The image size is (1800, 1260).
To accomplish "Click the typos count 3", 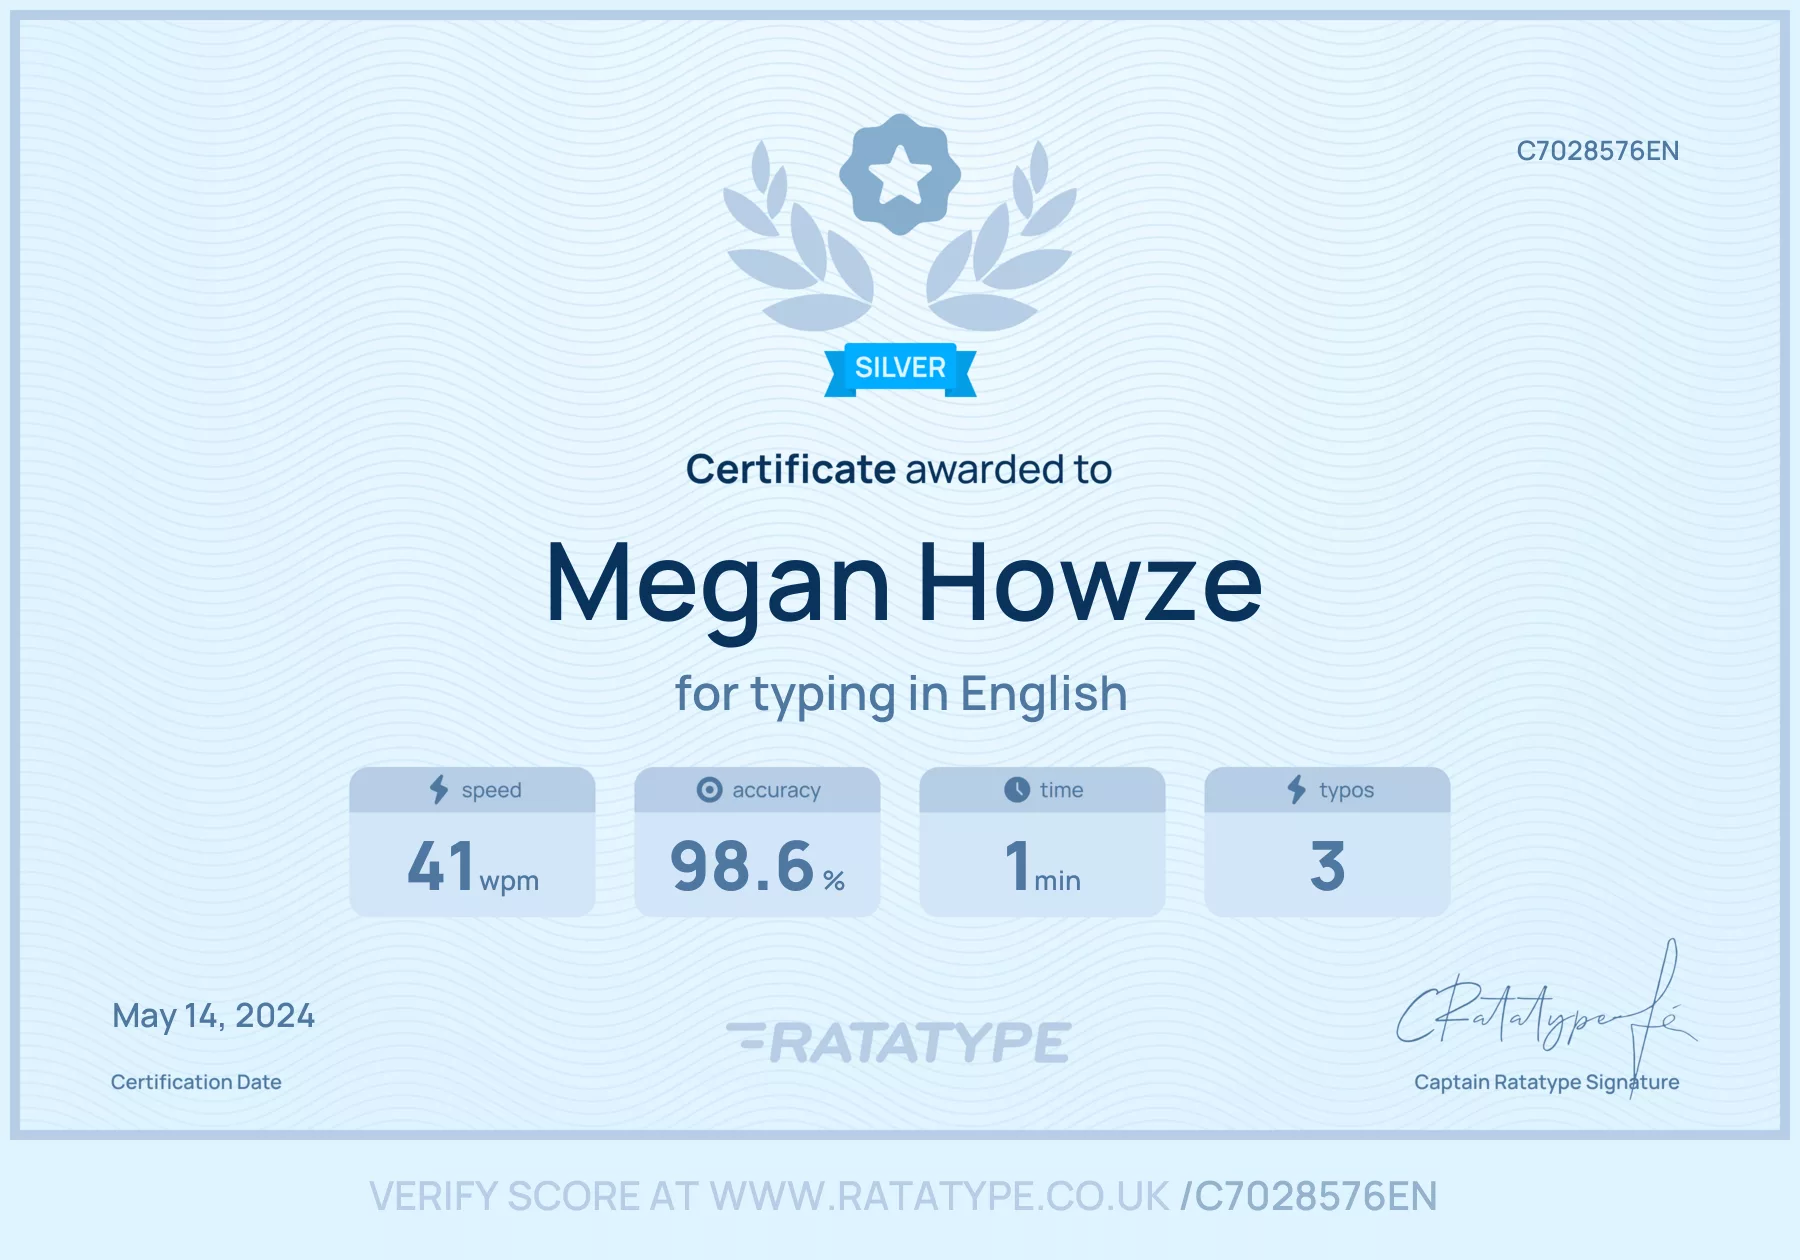I will [1327, 866].
